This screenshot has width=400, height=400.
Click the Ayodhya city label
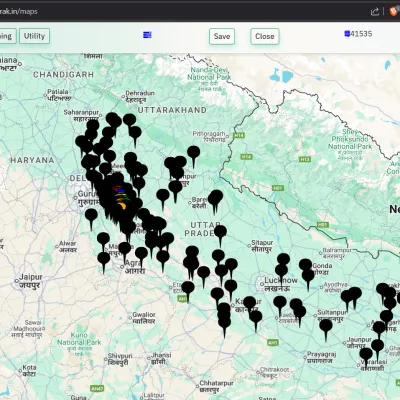[x=336, y=287]
